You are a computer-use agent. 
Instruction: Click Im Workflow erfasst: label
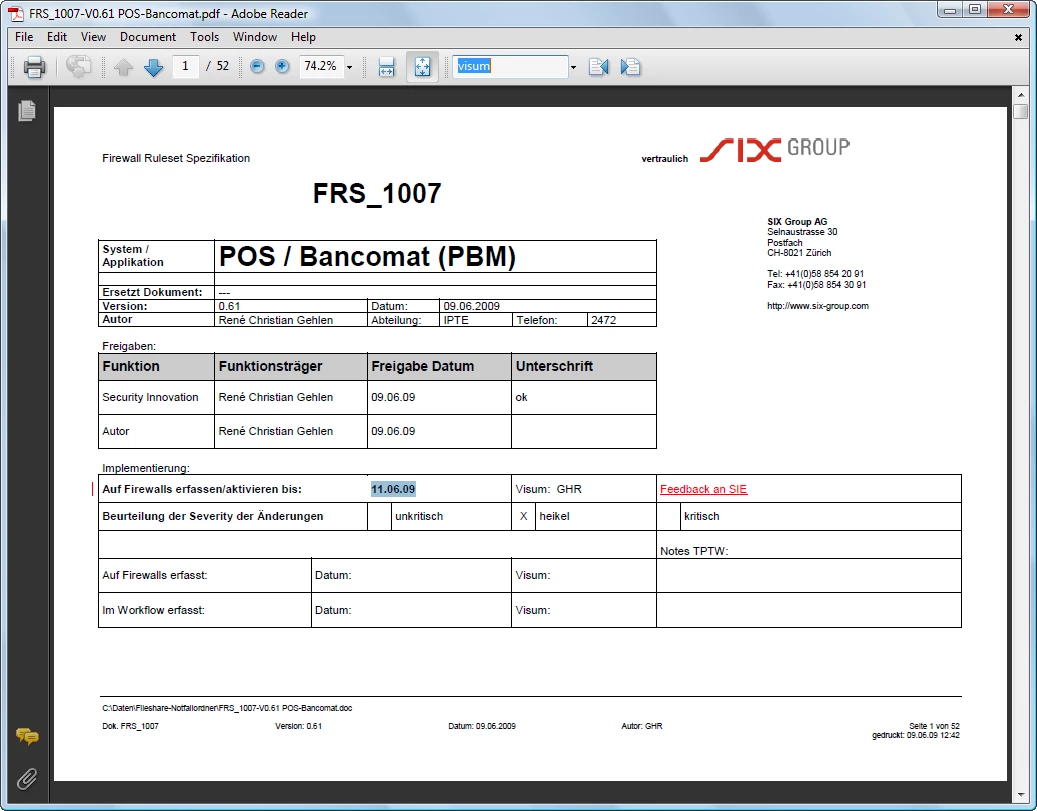tap(153, 610)
